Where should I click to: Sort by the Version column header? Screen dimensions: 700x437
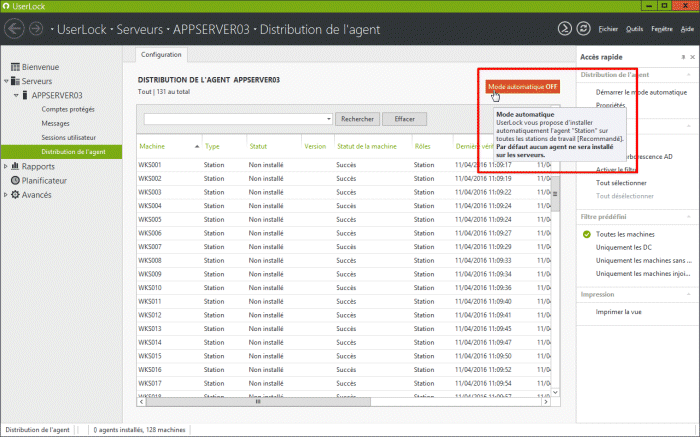(x=315, y=146)
